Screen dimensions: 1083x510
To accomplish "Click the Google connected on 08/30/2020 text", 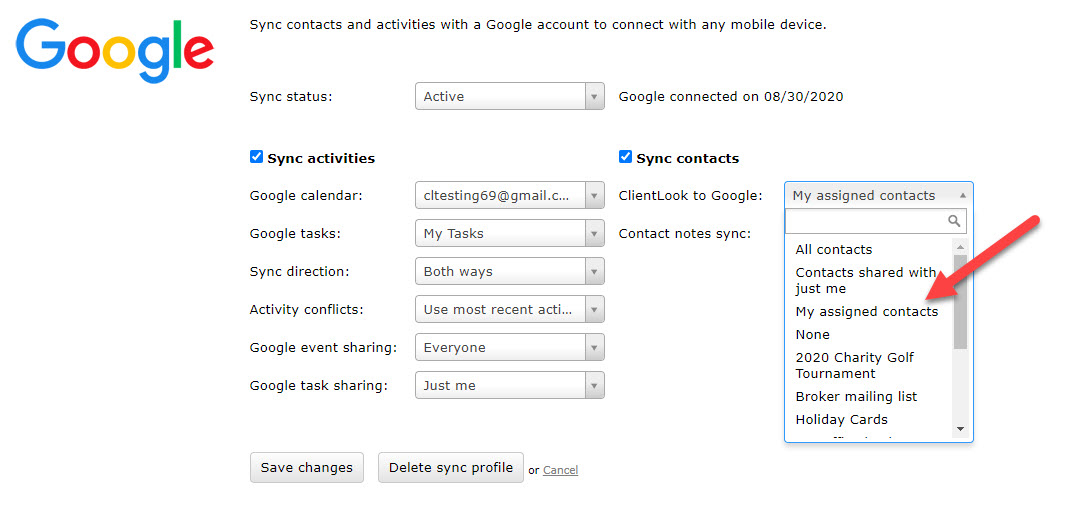I will pyautogui.click(x=731, y=97).
